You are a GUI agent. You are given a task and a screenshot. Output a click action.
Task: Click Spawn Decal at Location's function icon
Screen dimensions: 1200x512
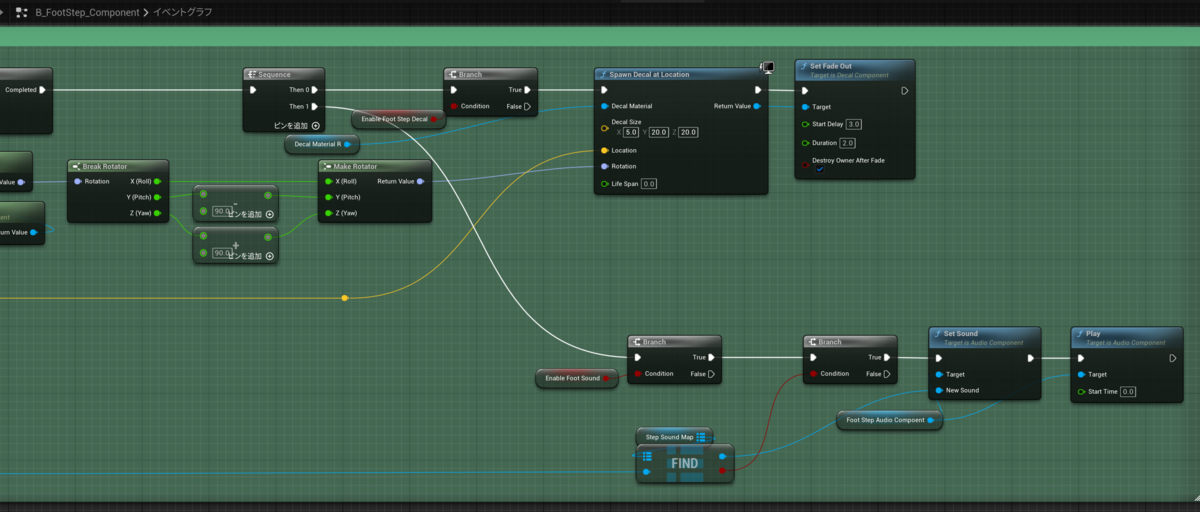pyautogui.click(x=603, y=75)
